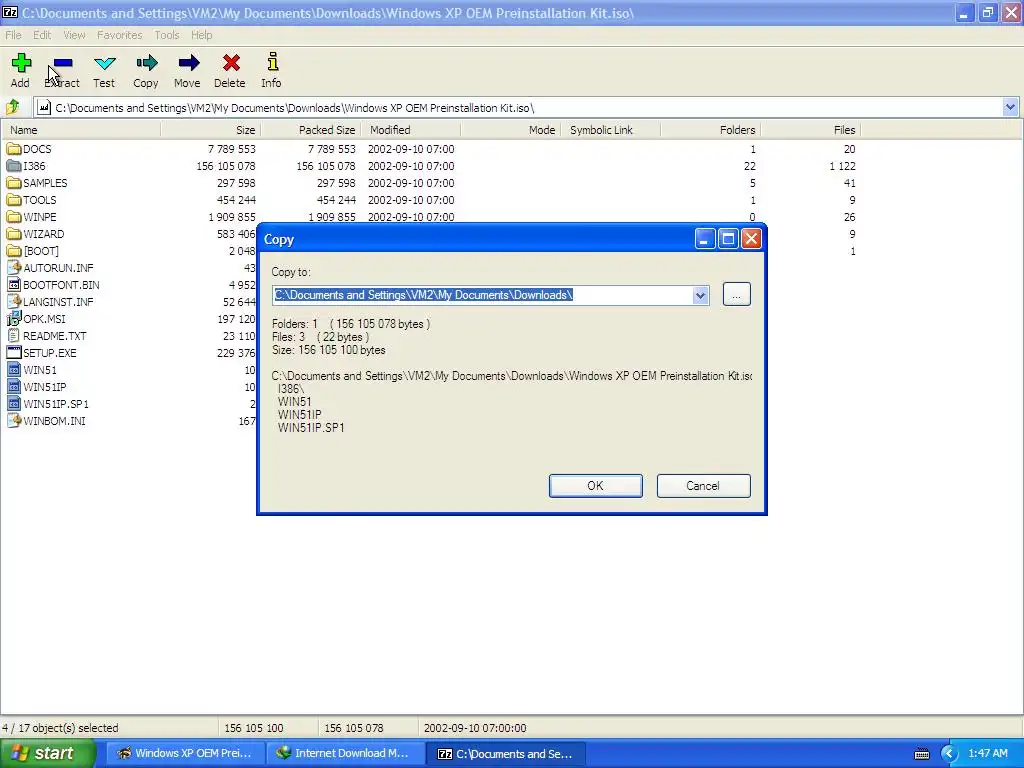The width and height of the screenshot is (1024, 768).
Task: Open the Favorites menu
Action: tap(120, 35)
